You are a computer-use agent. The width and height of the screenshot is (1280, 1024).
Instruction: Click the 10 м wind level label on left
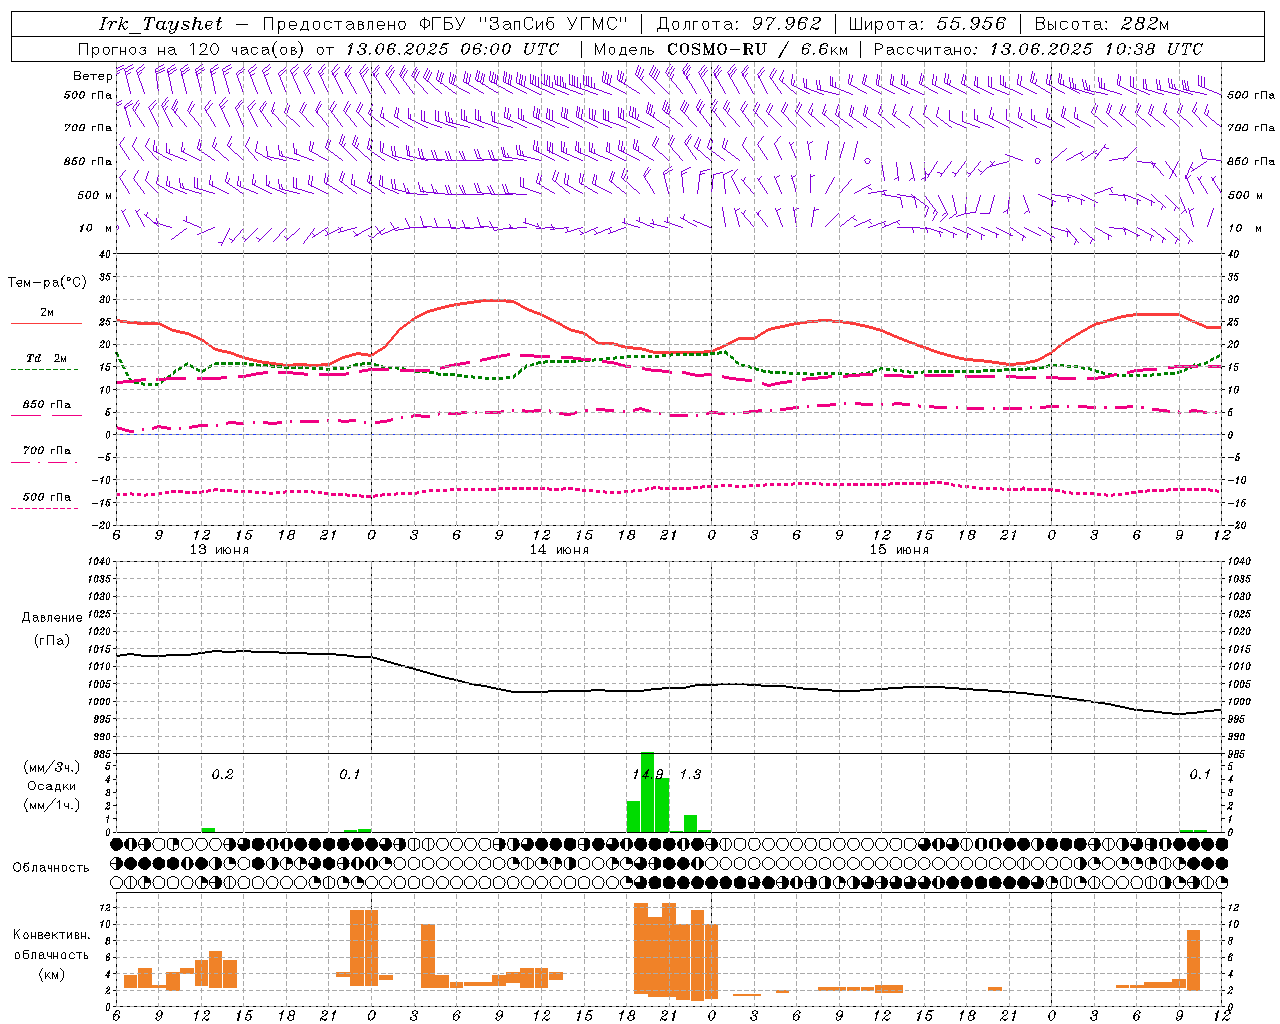click(95, 228)
